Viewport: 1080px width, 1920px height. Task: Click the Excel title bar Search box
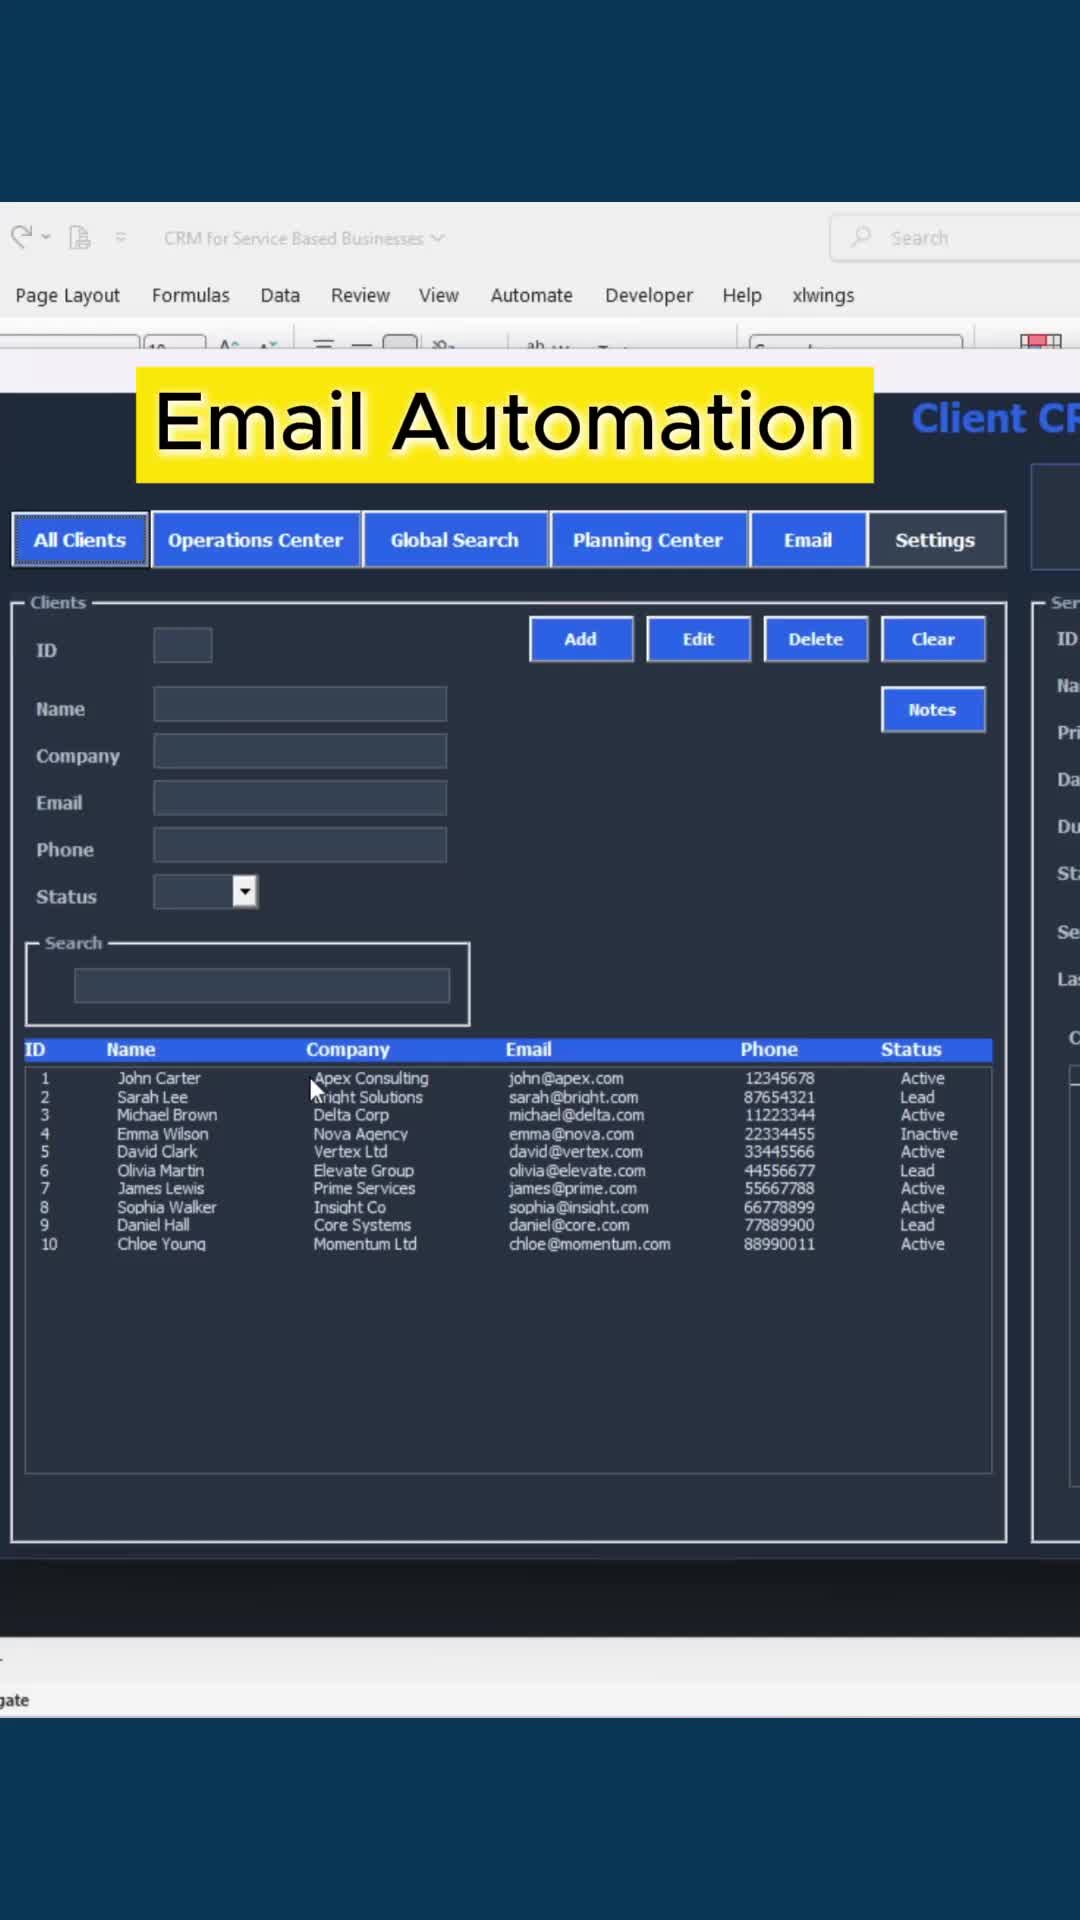pos(955,238)
